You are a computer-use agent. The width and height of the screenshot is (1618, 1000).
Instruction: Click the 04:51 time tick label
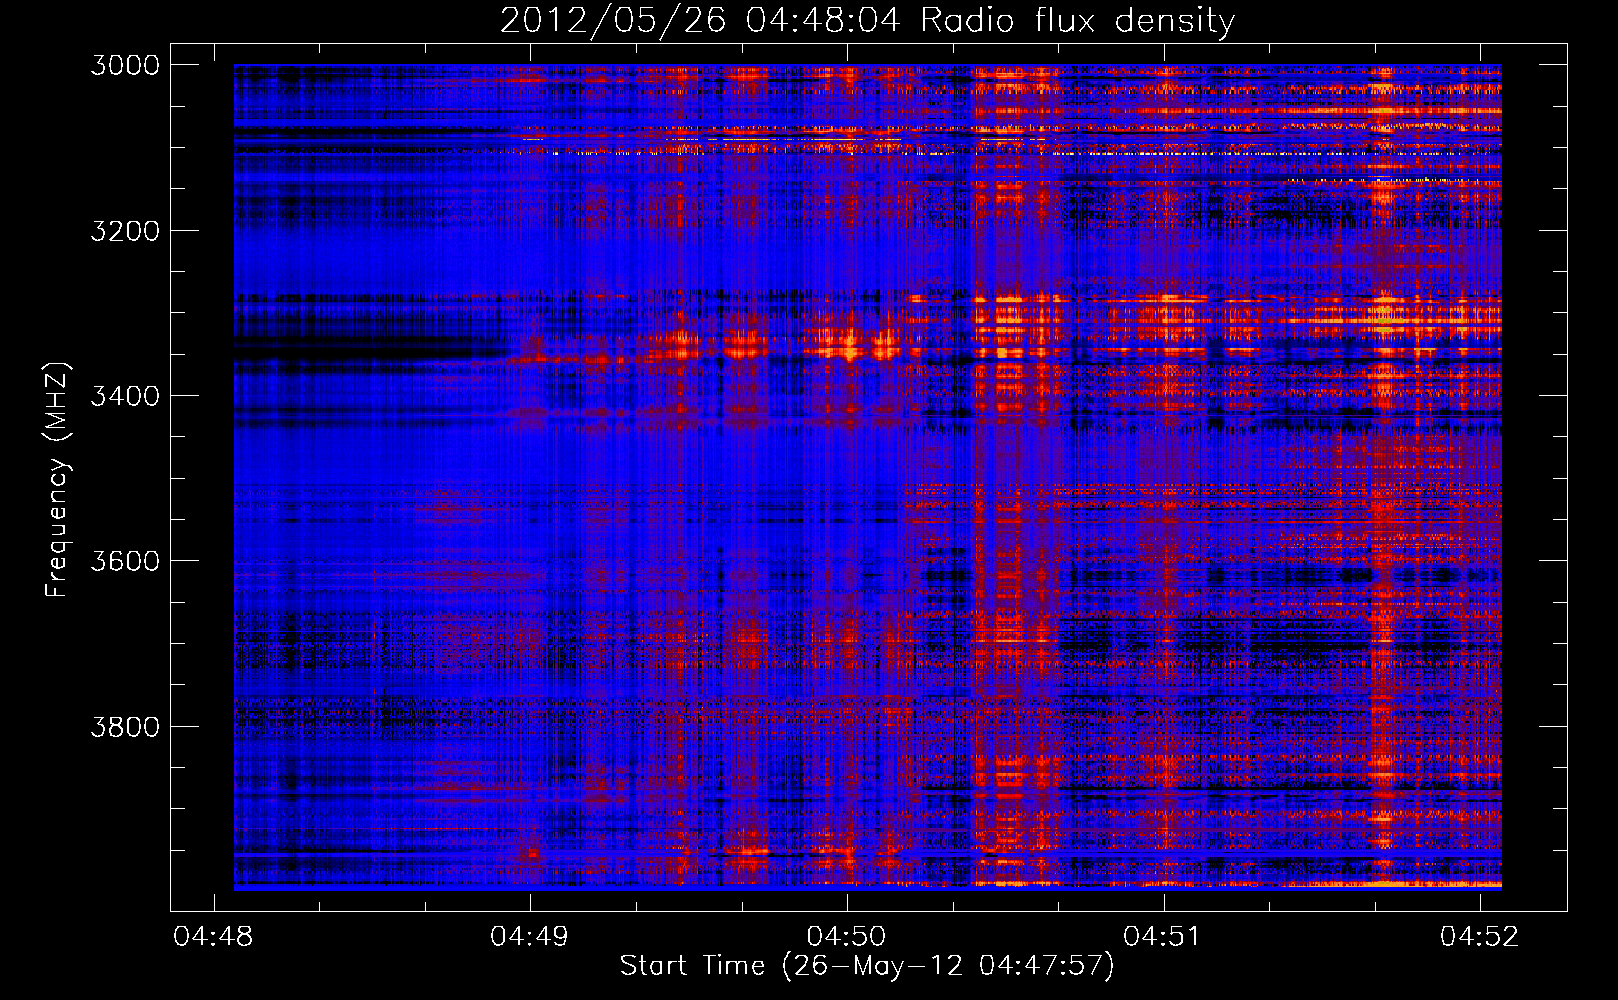(x=1162, y=936)
